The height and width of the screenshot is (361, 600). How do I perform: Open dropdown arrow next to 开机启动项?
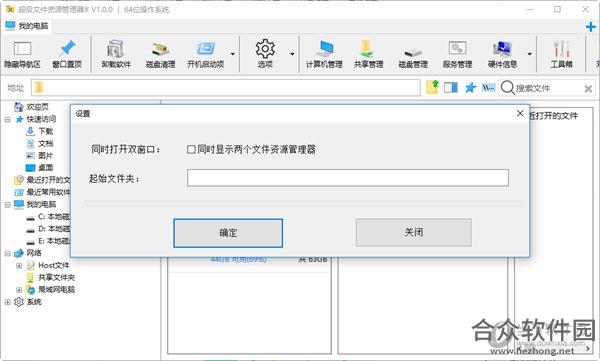[232, 54]
